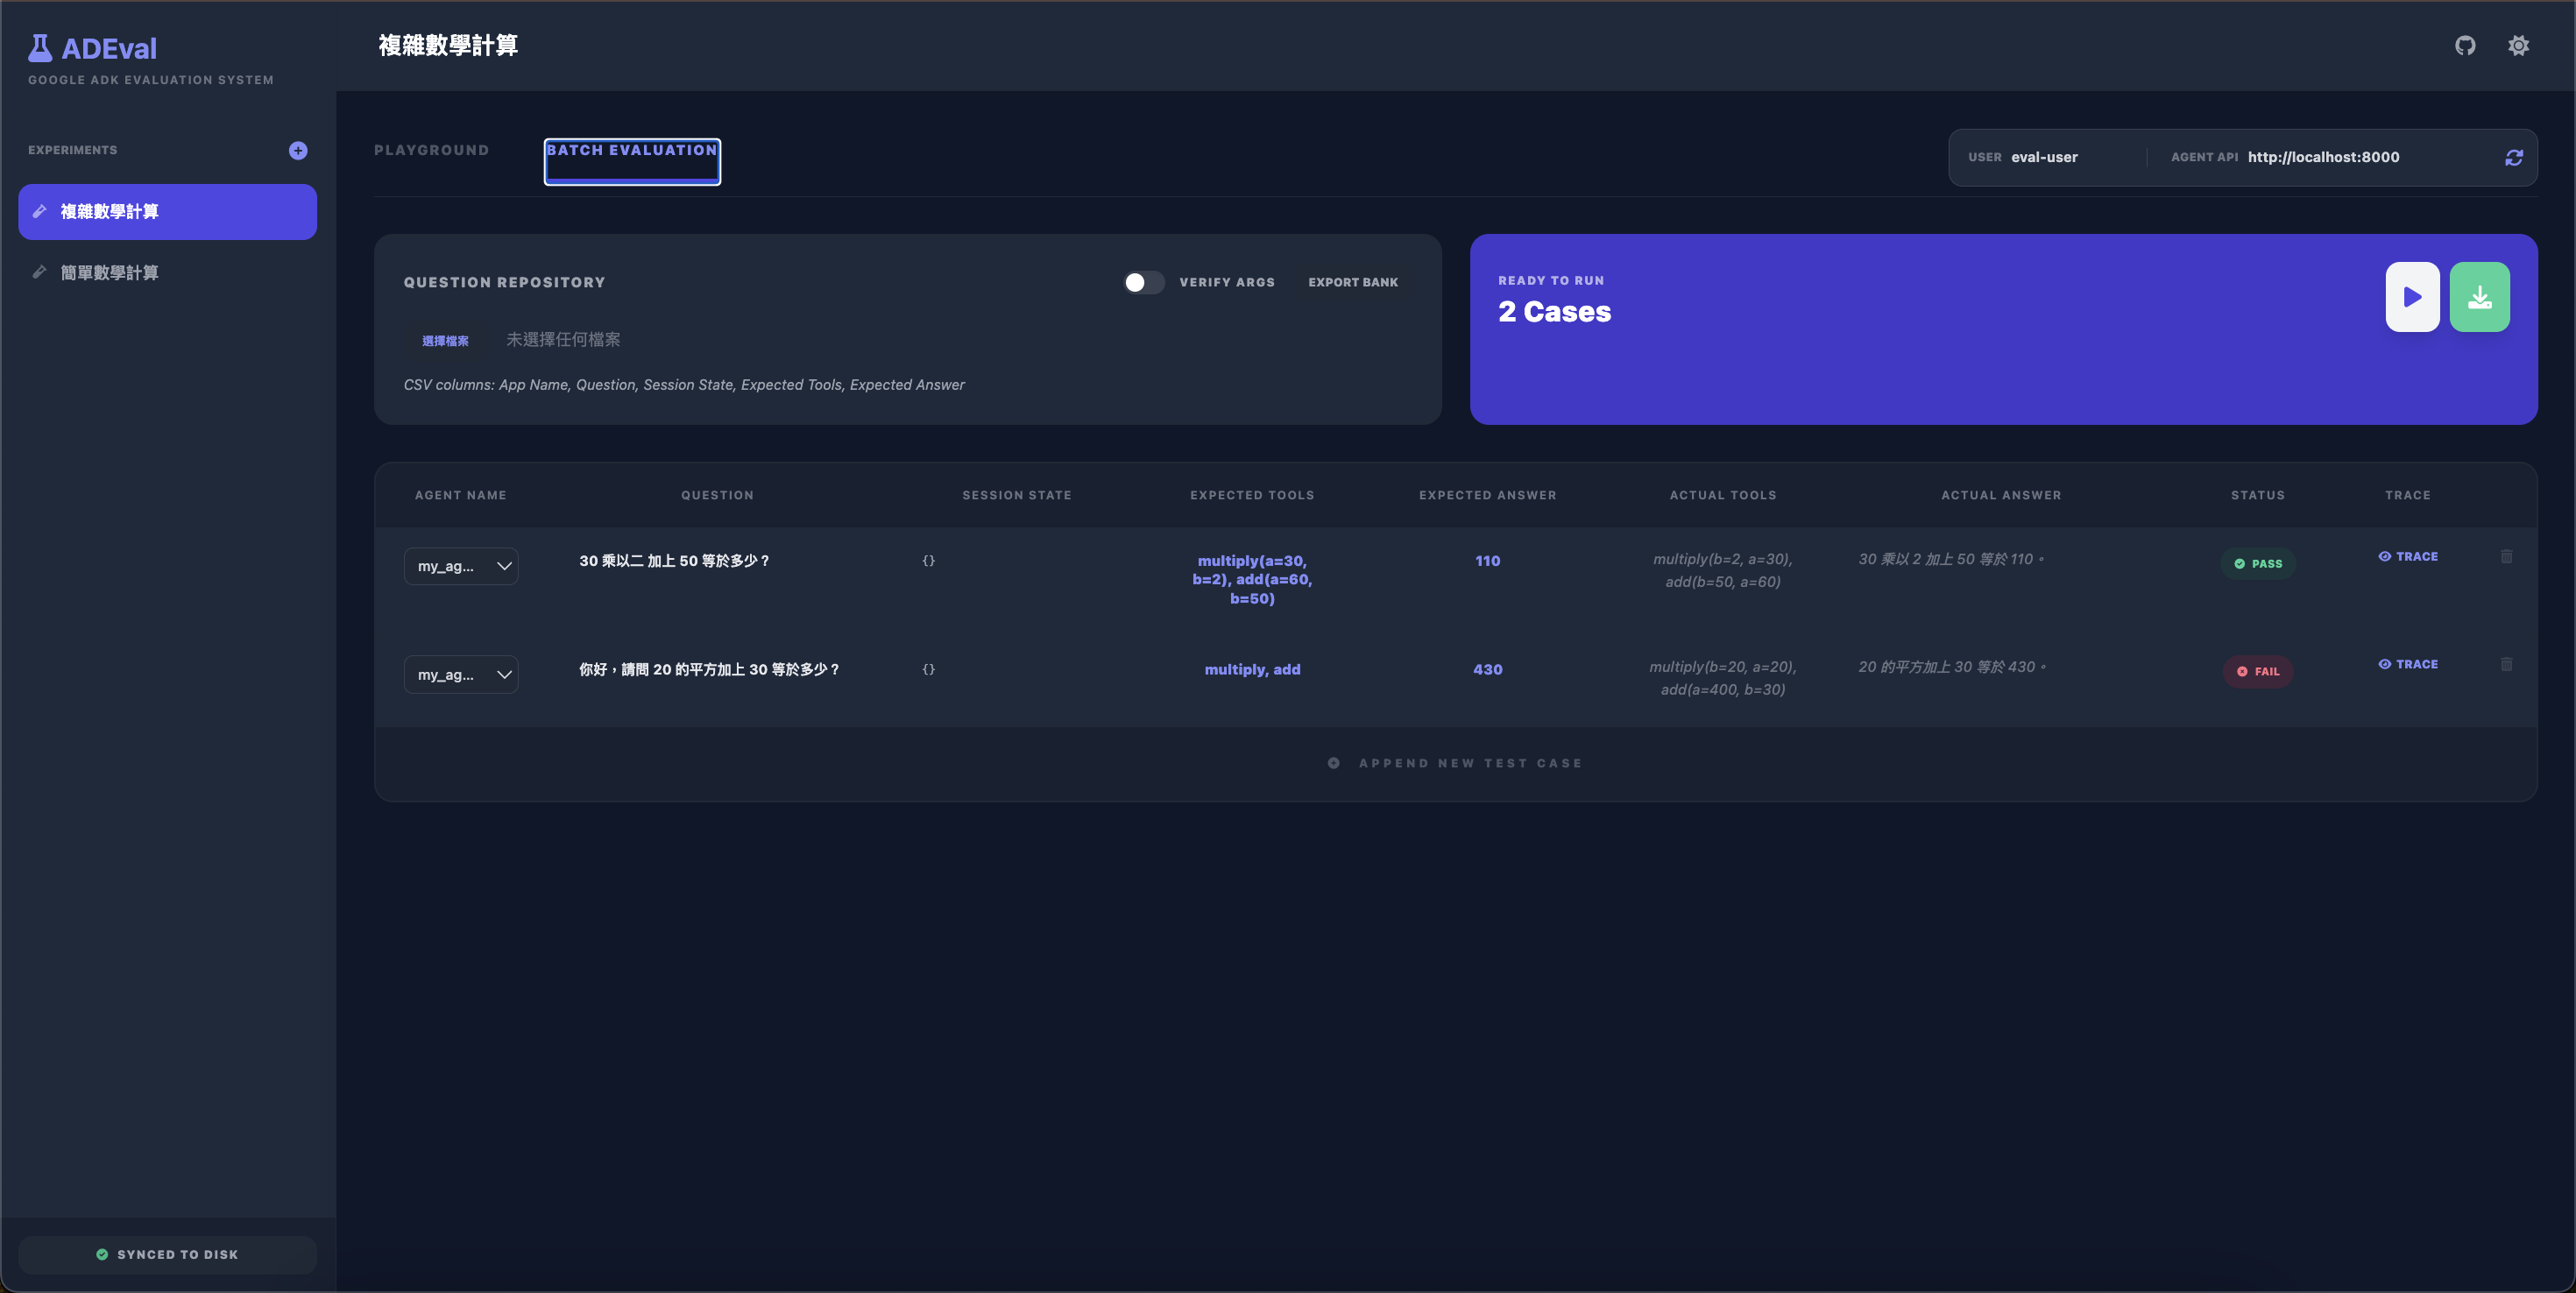Select the Batch Evaluation tab

[632, 161]
